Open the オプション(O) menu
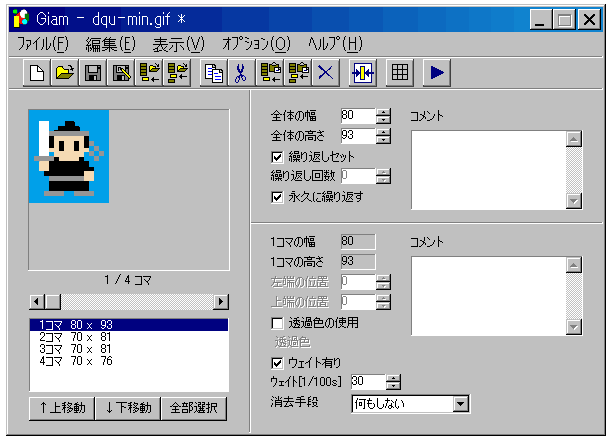This screenshot has width=609, height=440. pos(256,44)
